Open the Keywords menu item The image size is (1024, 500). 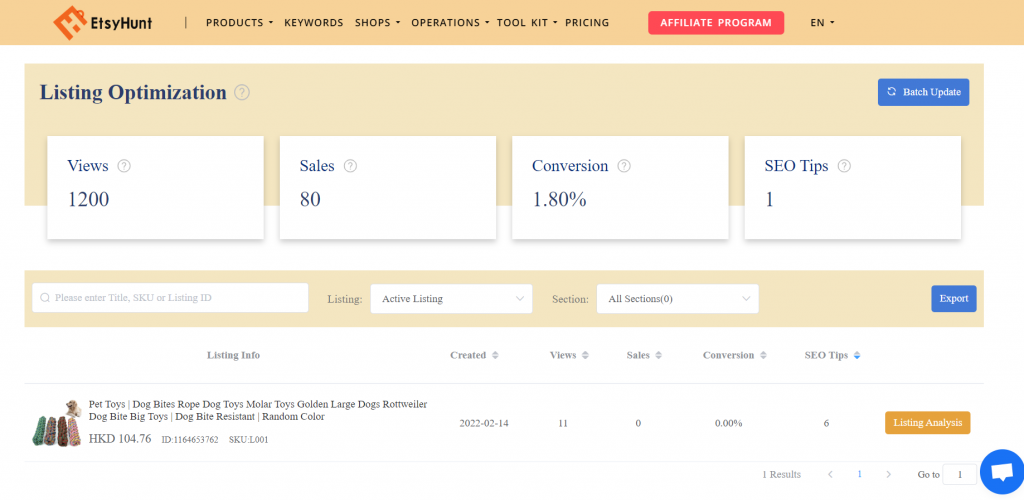tap(313, 22)
